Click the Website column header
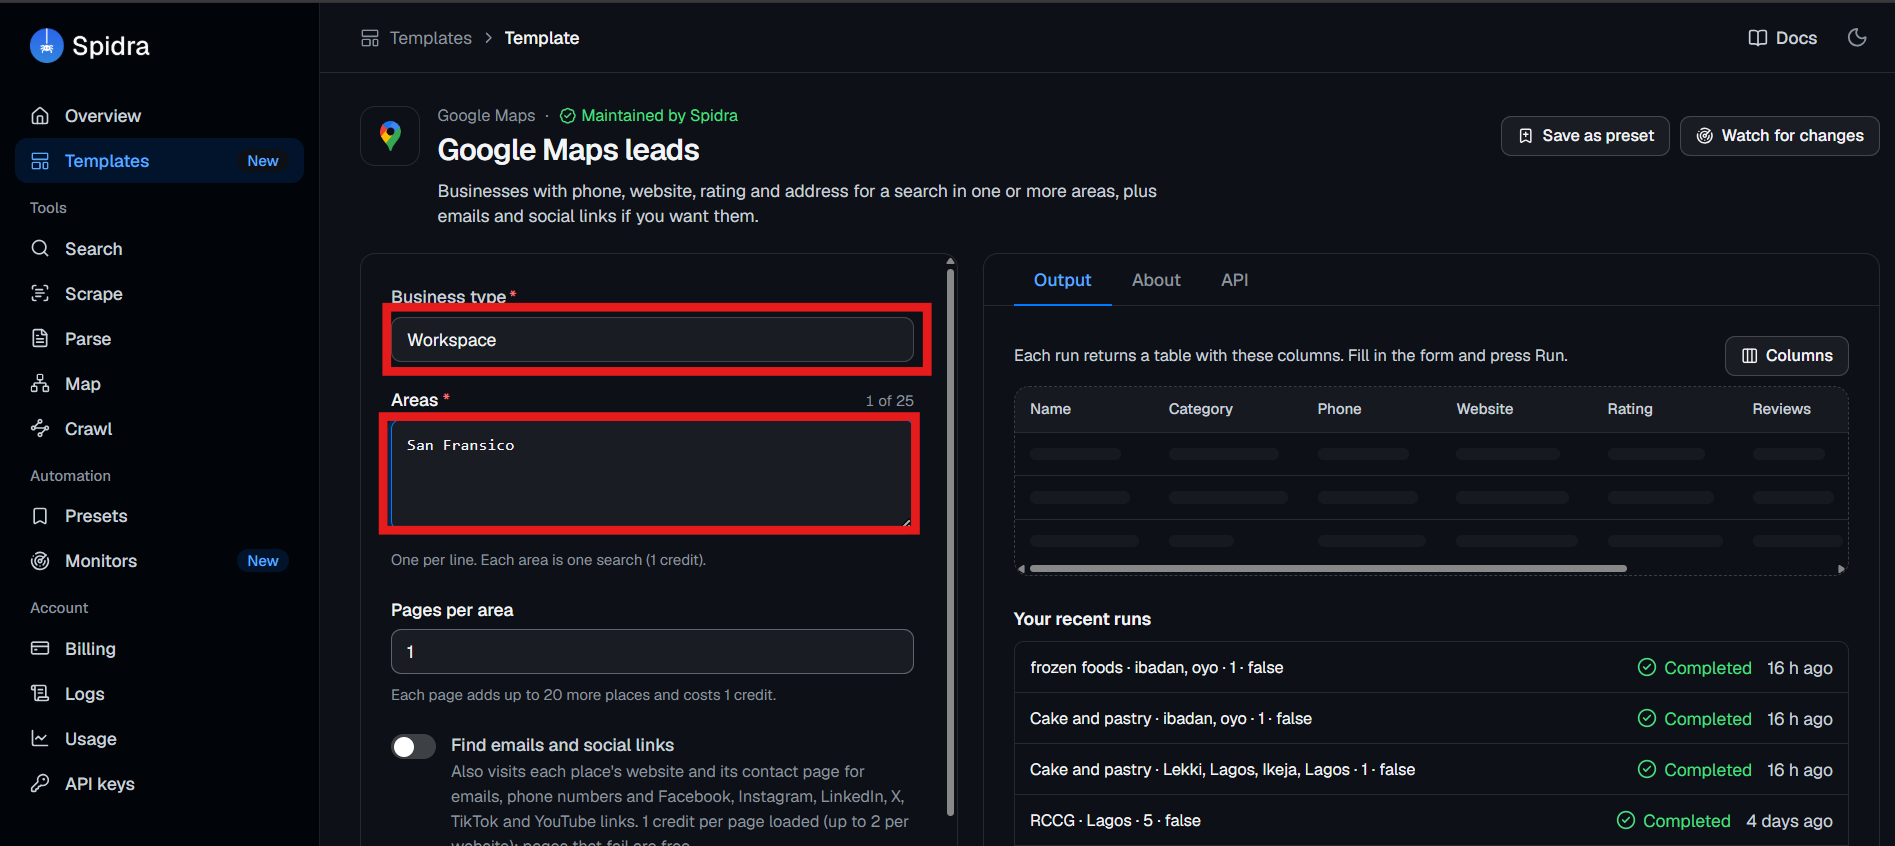This screenshot has height=846, width=1895. click(x=1484, y=409)
